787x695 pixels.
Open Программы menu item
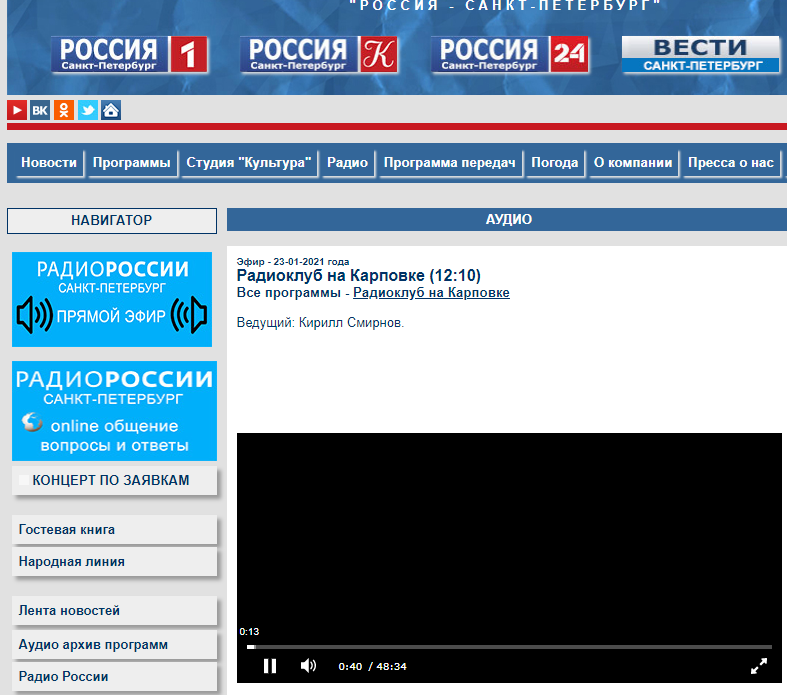point(132,163)
